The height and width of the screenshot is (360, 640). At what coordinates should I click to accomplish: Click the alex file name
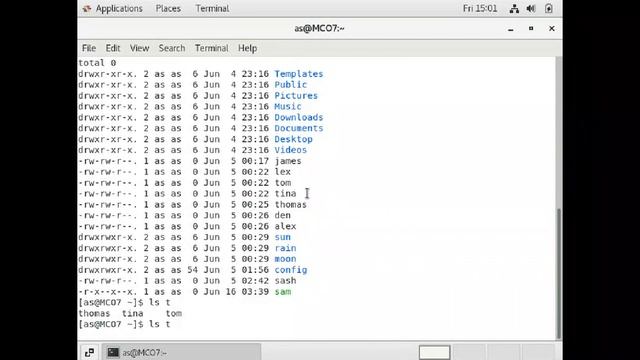[x=285, y=226]
